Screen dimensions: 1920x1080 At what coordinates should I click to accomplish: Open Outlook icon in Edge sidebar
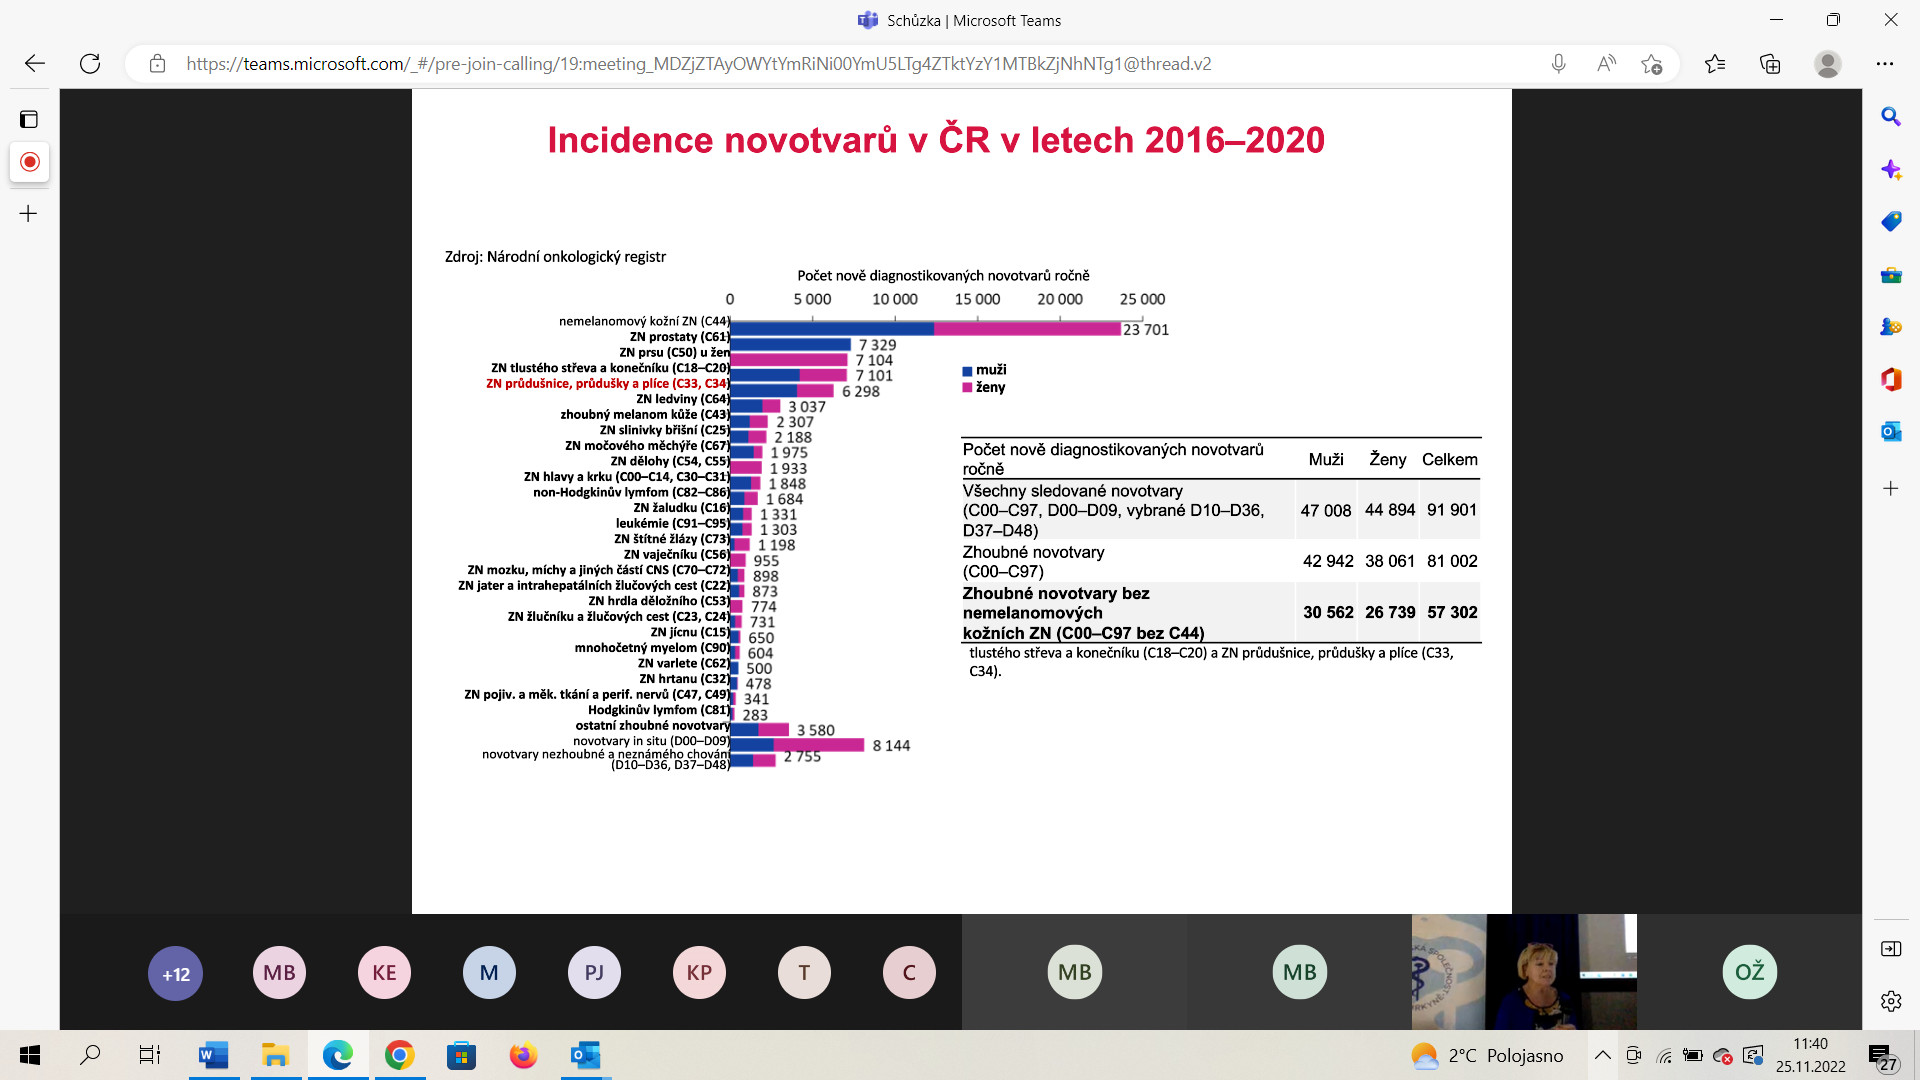[1890, 431]
